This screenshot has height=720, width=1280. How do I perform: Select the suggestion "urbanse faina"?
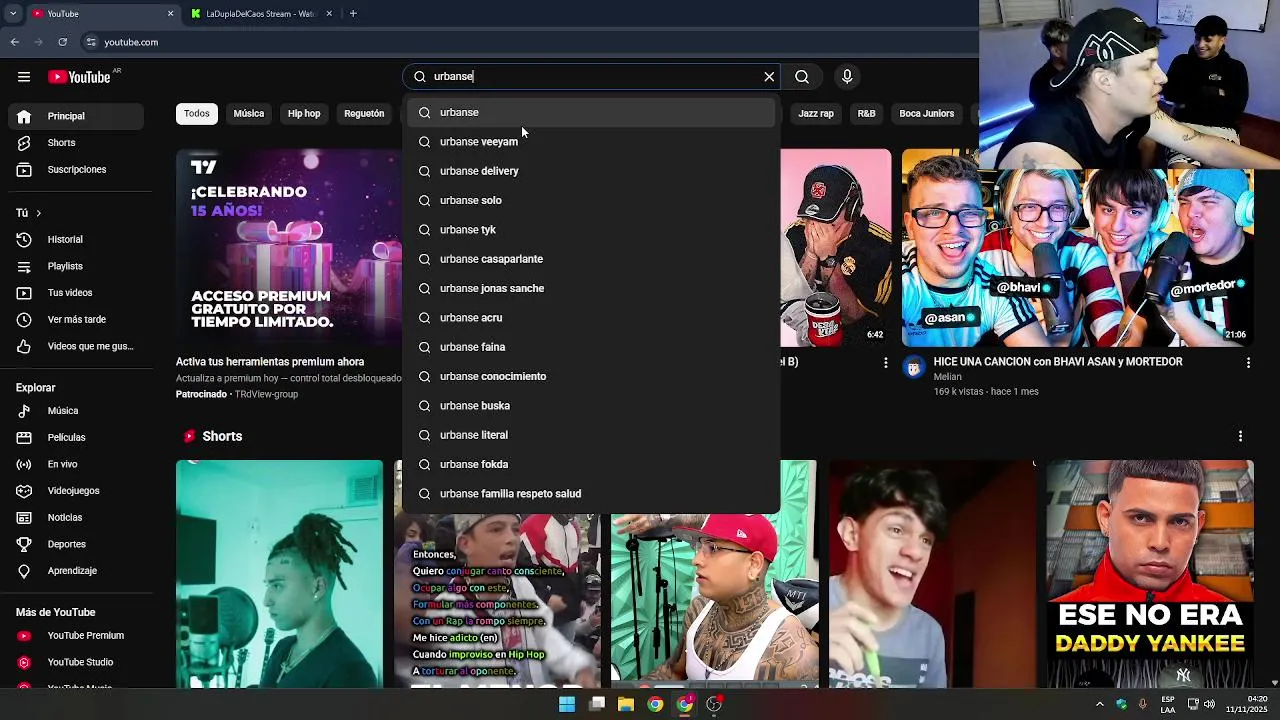tap(591, 347)
